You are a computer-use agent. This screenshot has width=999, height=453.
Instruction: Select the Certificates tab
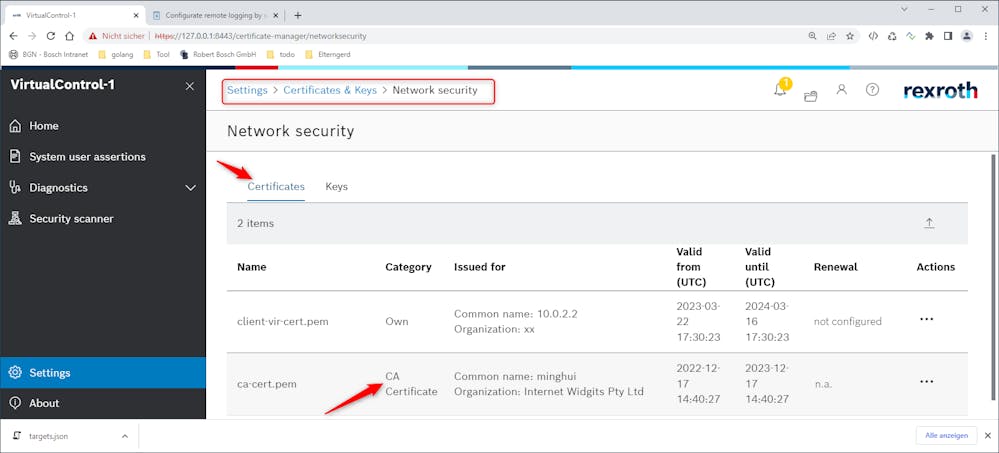[x=276, y=187]
